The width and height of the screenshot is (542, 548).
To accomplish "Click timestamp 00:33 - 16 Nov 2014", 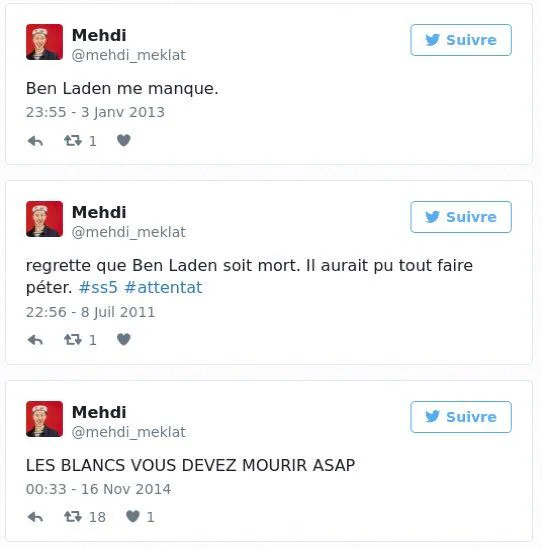I will tap(98, 489).
